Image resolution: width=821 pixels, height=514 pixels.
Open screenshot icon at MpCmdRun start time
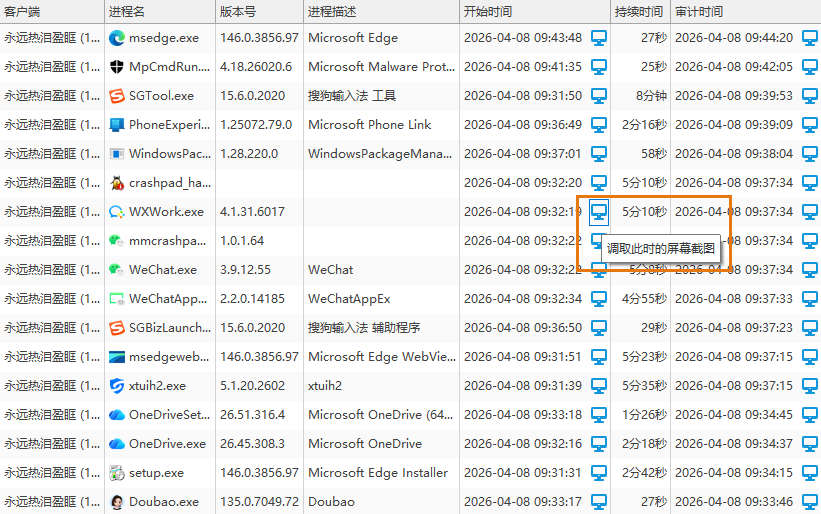599,66
